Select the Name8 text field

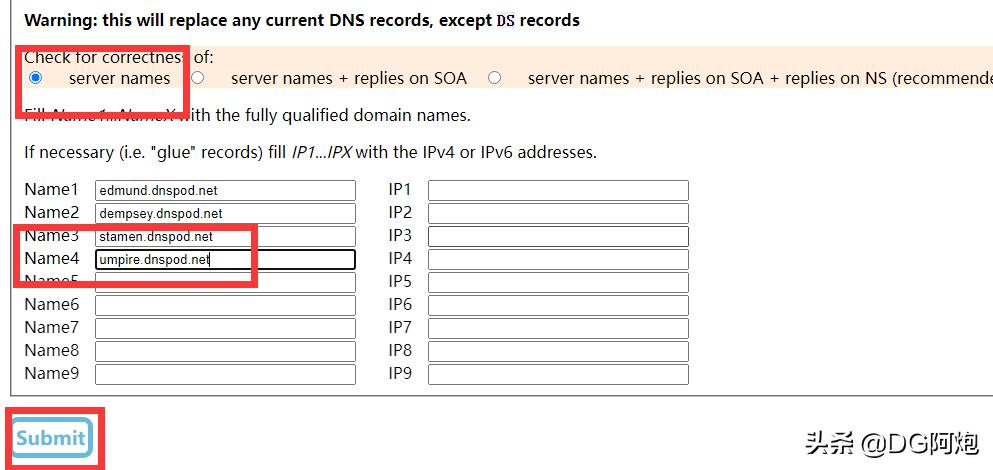click(225, 351)
